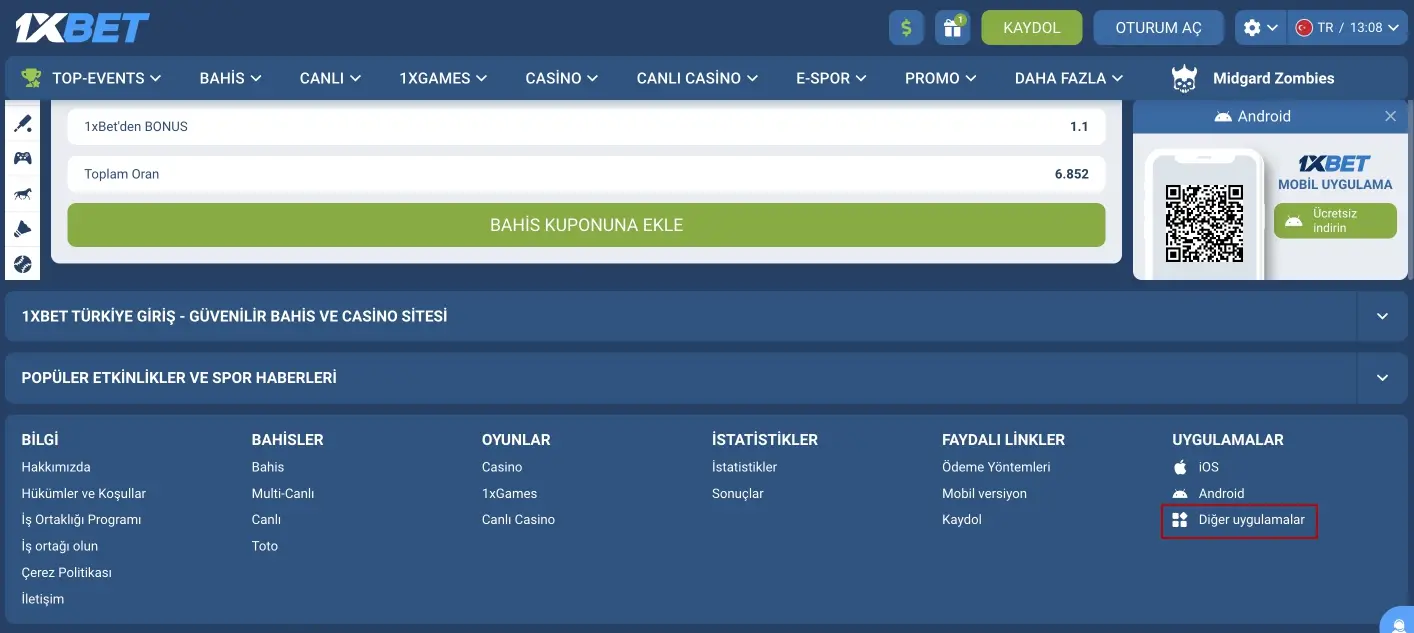Open the Midgard Zombies game link

(x=1252, y=78)
